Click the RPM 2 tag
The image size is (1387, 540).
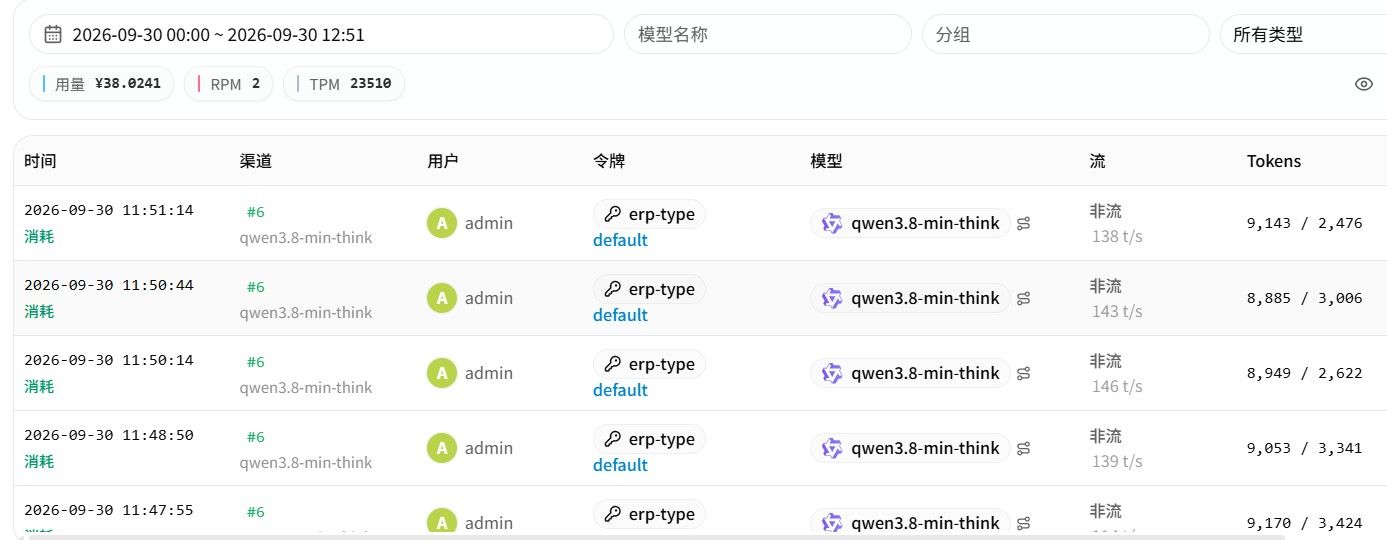pos(229,84)
